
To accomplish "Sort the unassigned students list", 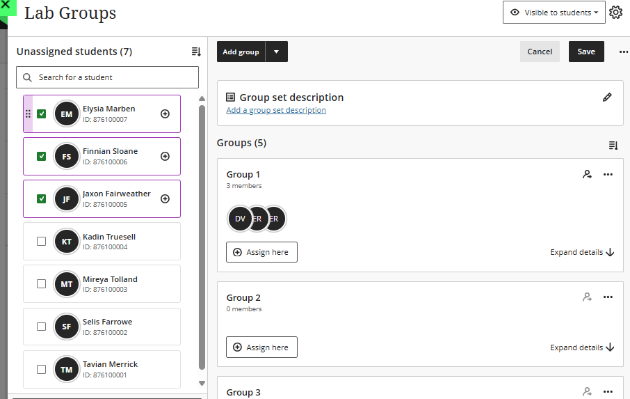I will click(x=196, y=51).
